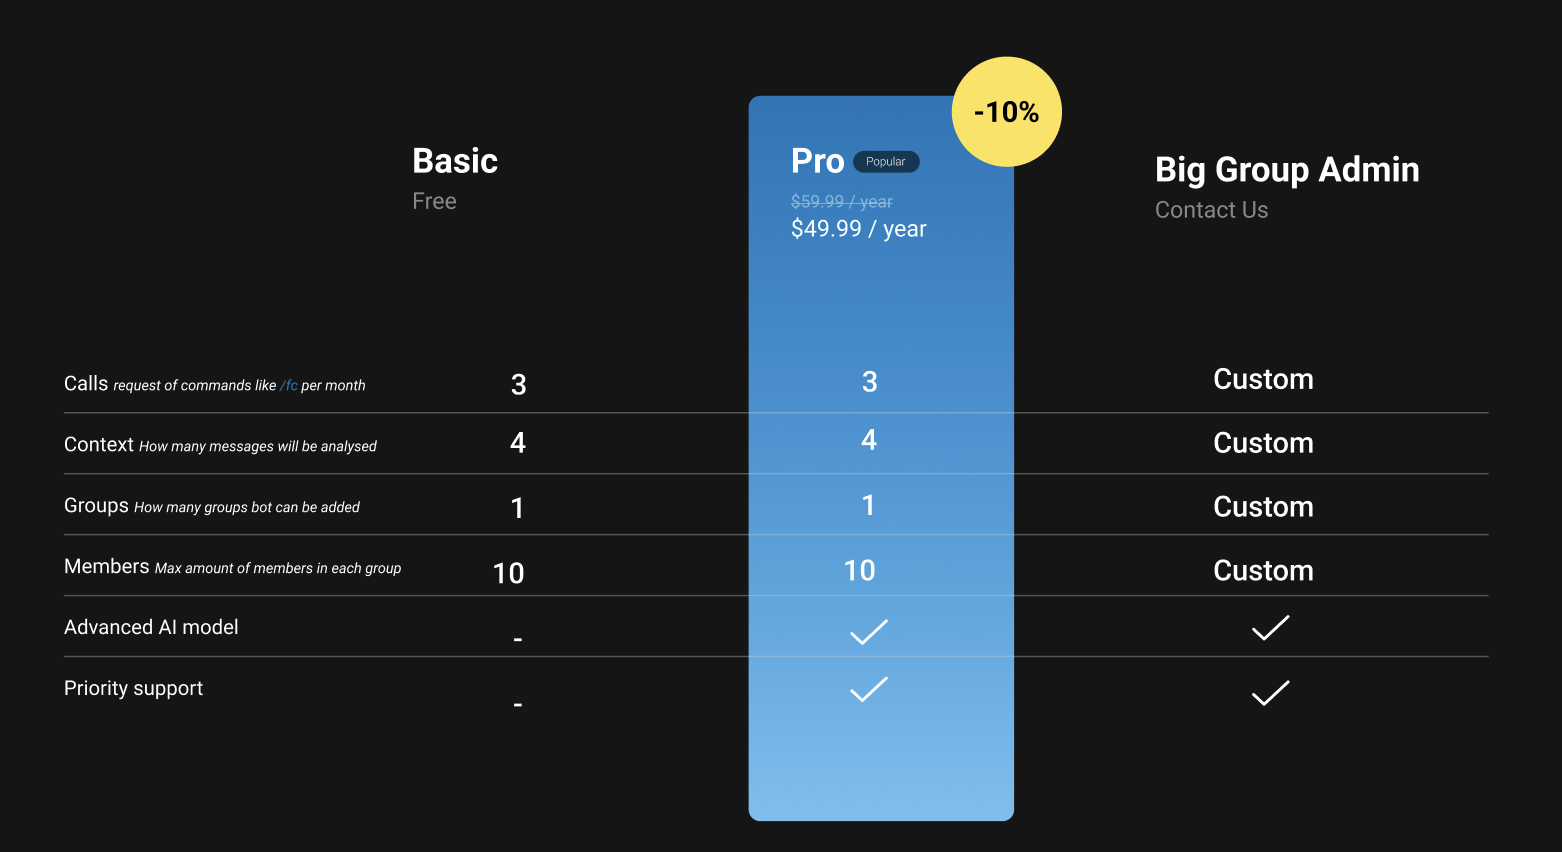Viewport: 1562px width, 852px height.
Task: Click Custom value in Context row
Action: [1263, 443]
